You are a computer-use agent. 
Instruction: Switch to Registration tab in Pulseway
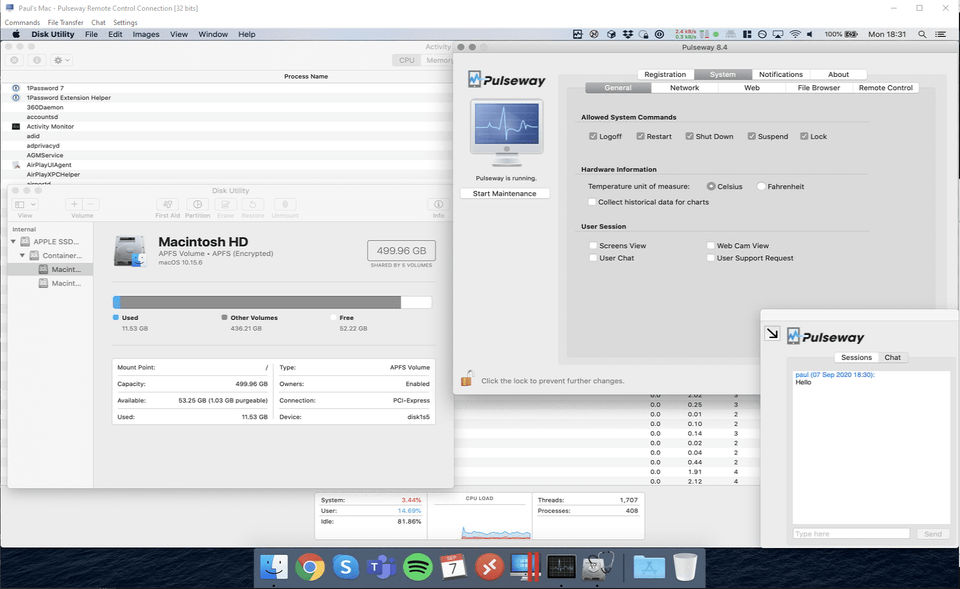tap(665, 74)
